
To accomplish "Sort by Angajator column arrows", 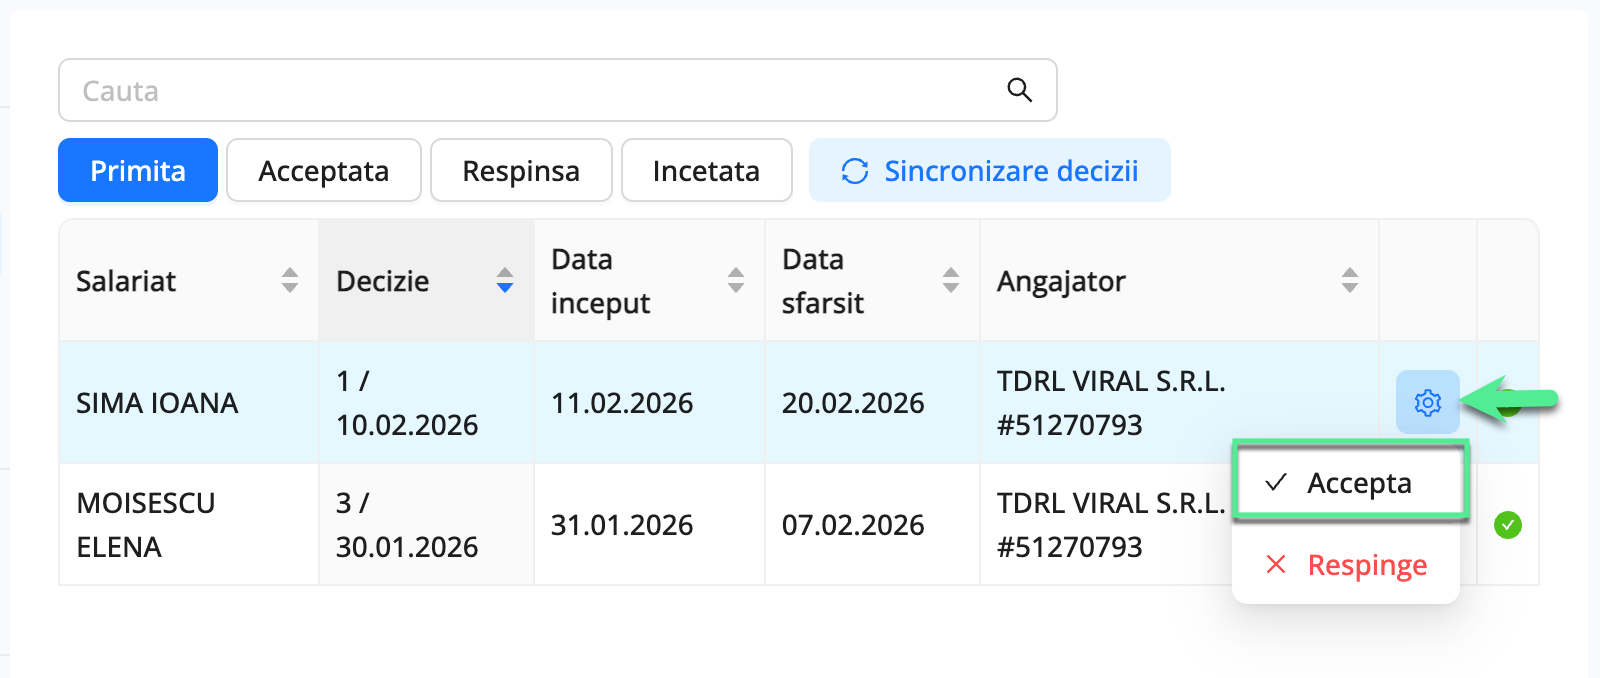I will pyautogui.click(x=1350, y=280).
